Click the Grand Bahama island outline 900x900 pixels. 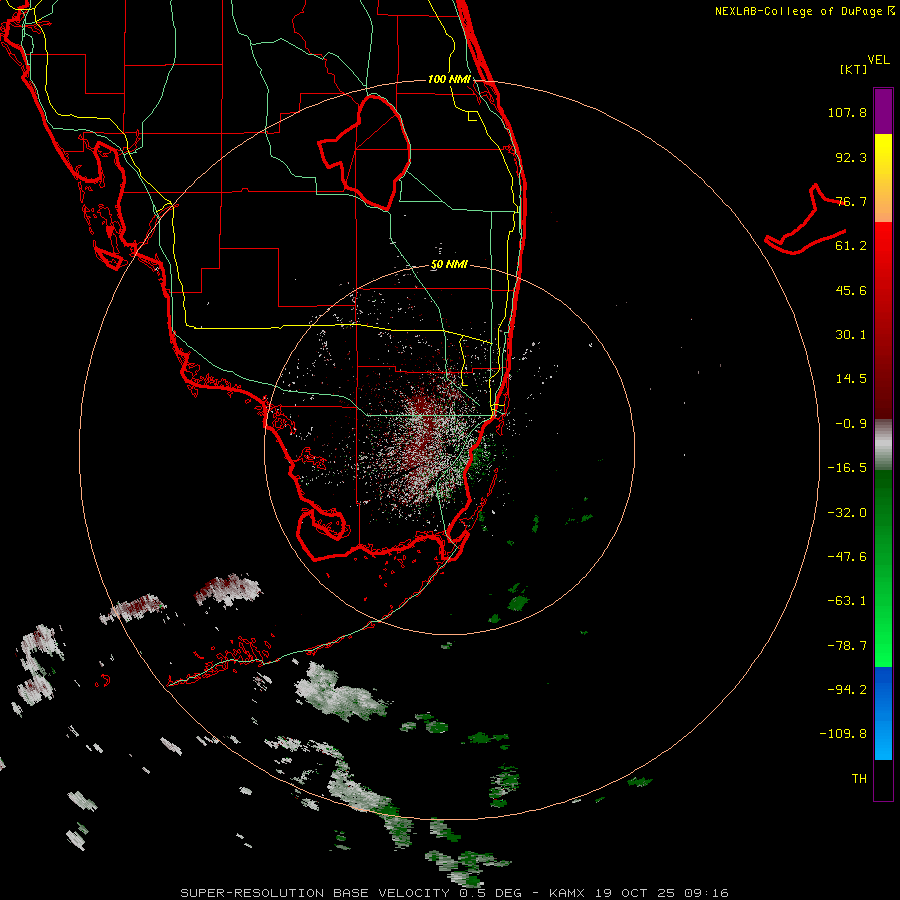805,220
